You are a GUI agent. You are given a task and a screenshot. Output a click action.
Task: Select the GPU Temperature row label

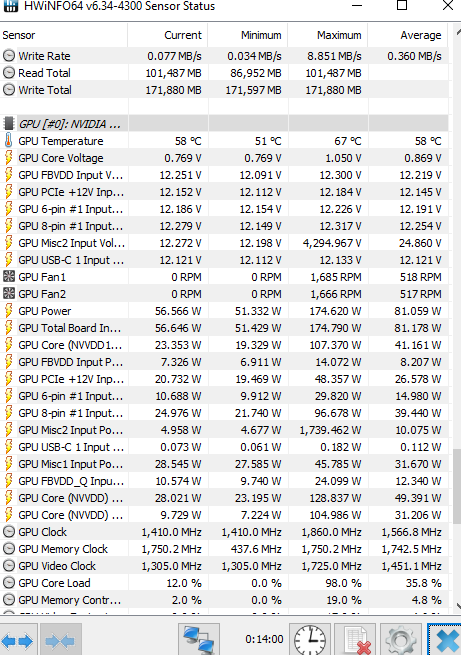[61, 141]
